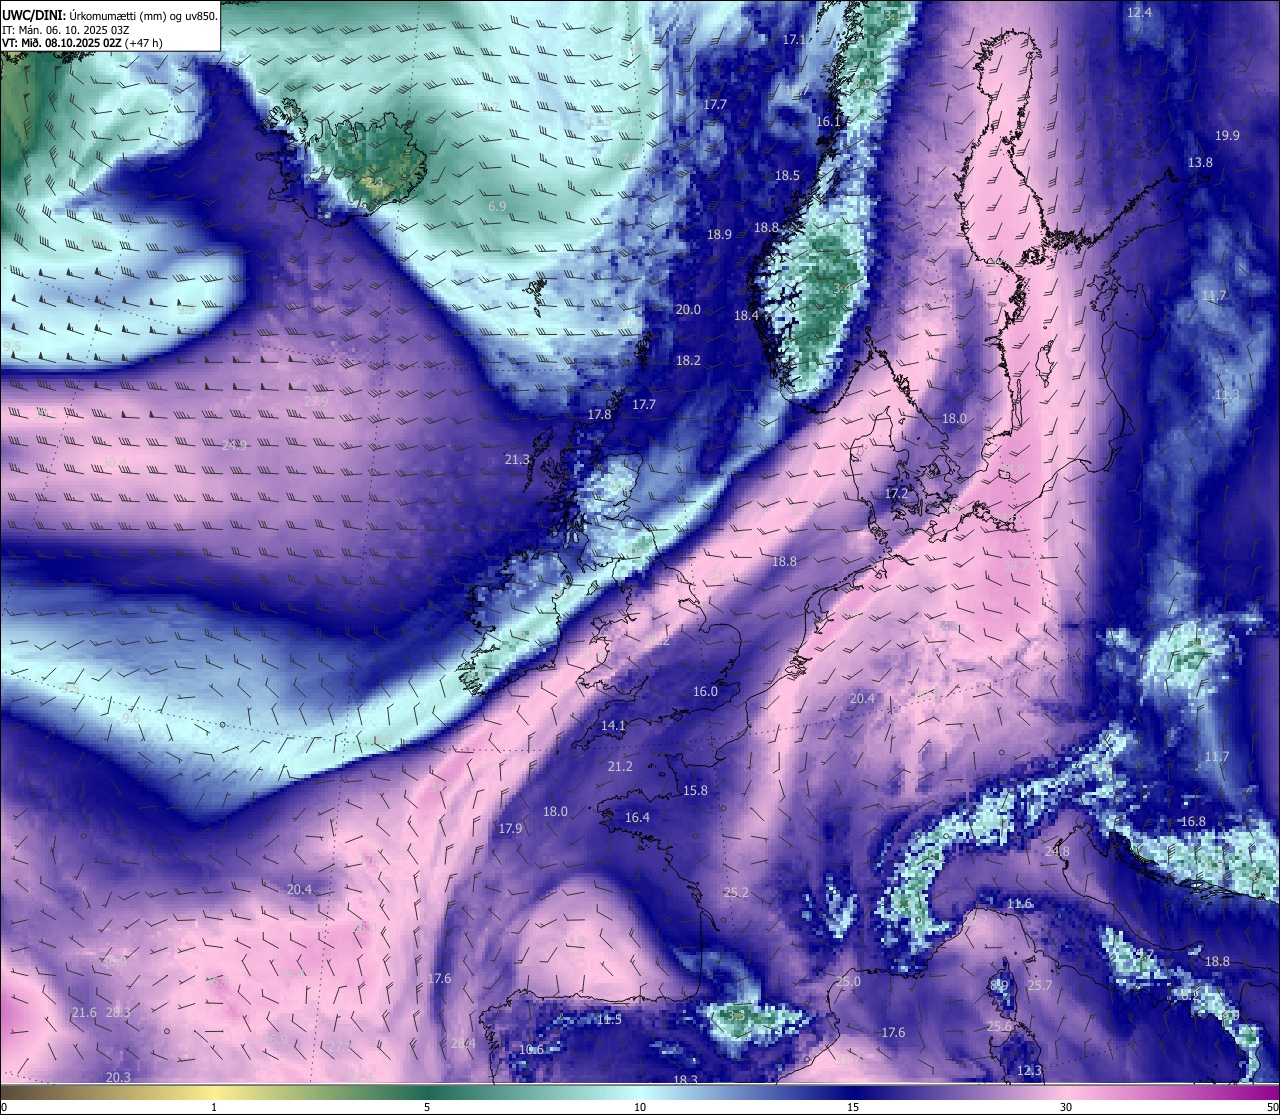Viewport: 1280px width, 1115px height.
Task: Click the 'IT: Mán. 06. 10. 2025 03Z' line
Action: [x=66, y=29]
